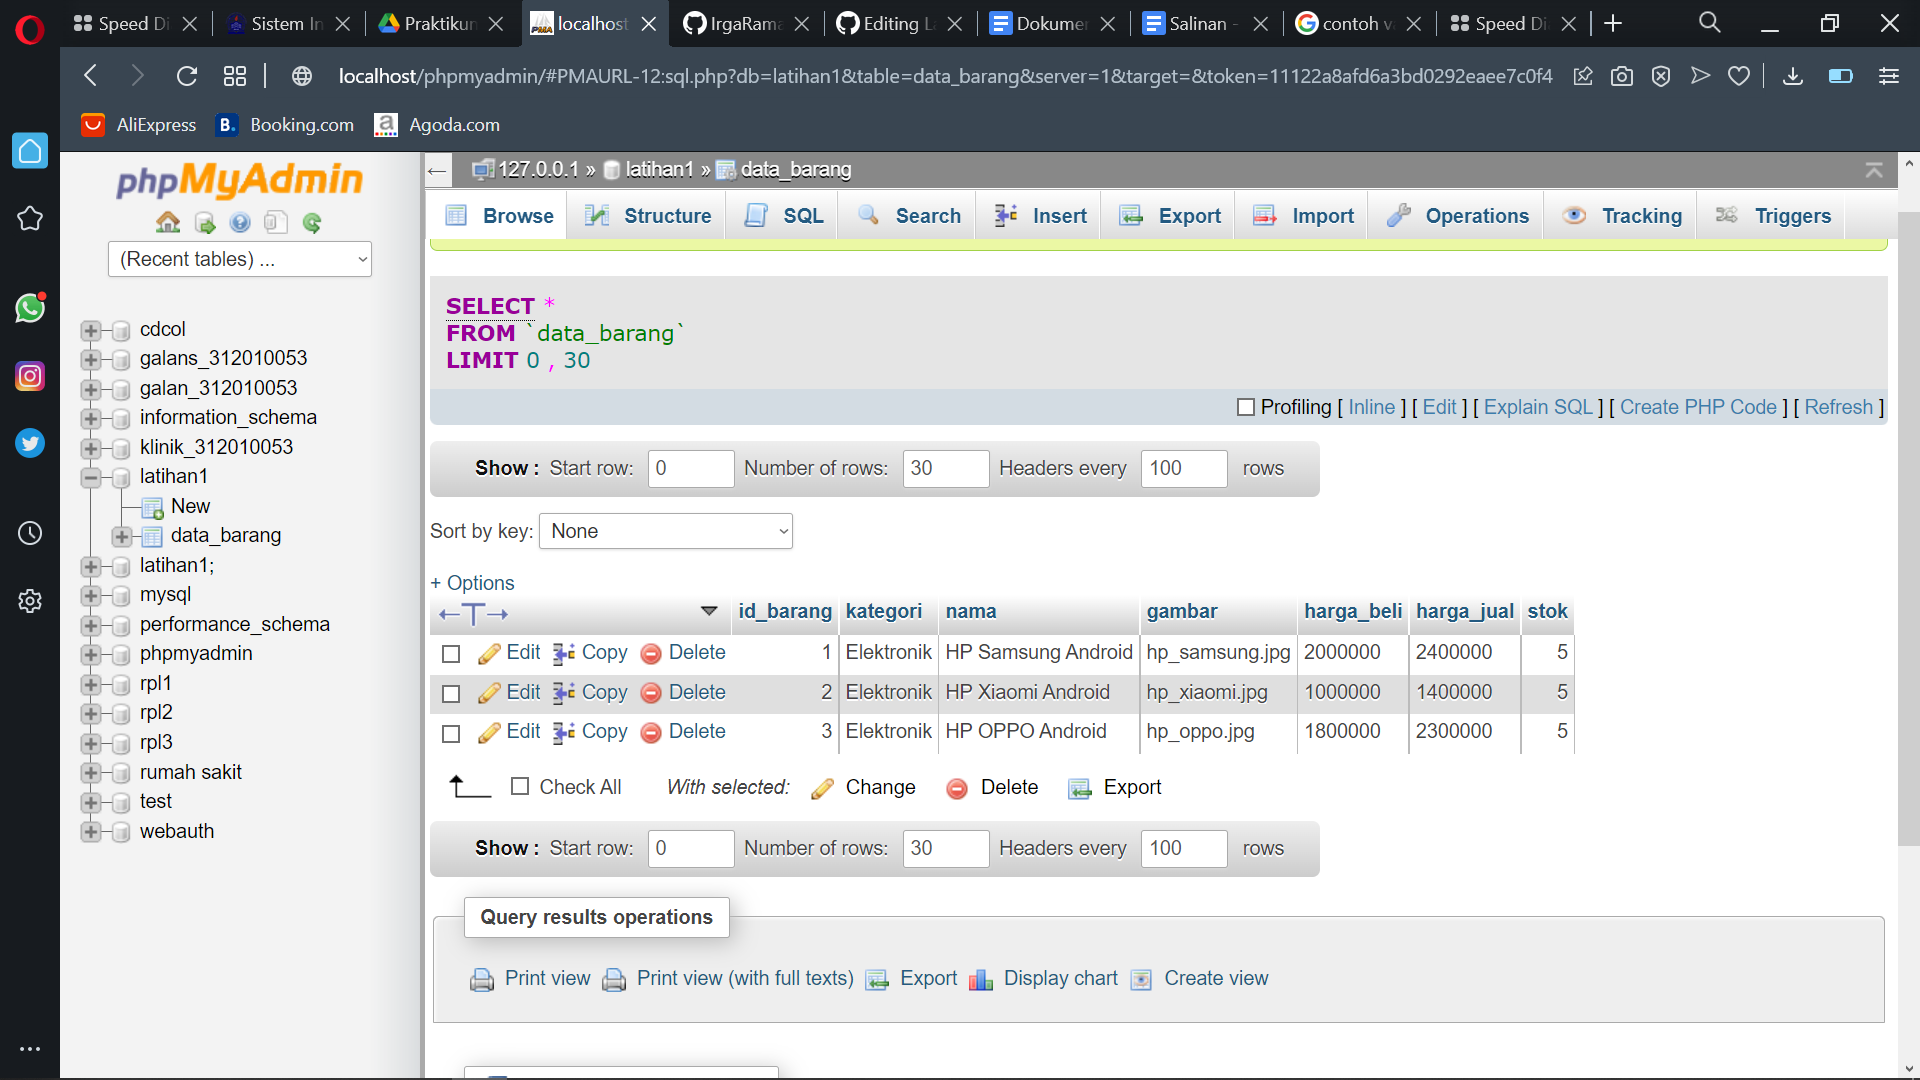Open WhatsApp from the Opera sidebar
Image resolution: width=1920 pixels, height=1080 pixels.
[x=30, y=308]
